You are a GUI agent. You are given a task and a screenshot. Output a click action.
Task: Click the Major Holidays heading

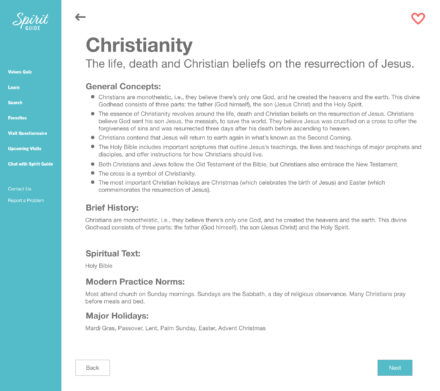pos(117,316)
